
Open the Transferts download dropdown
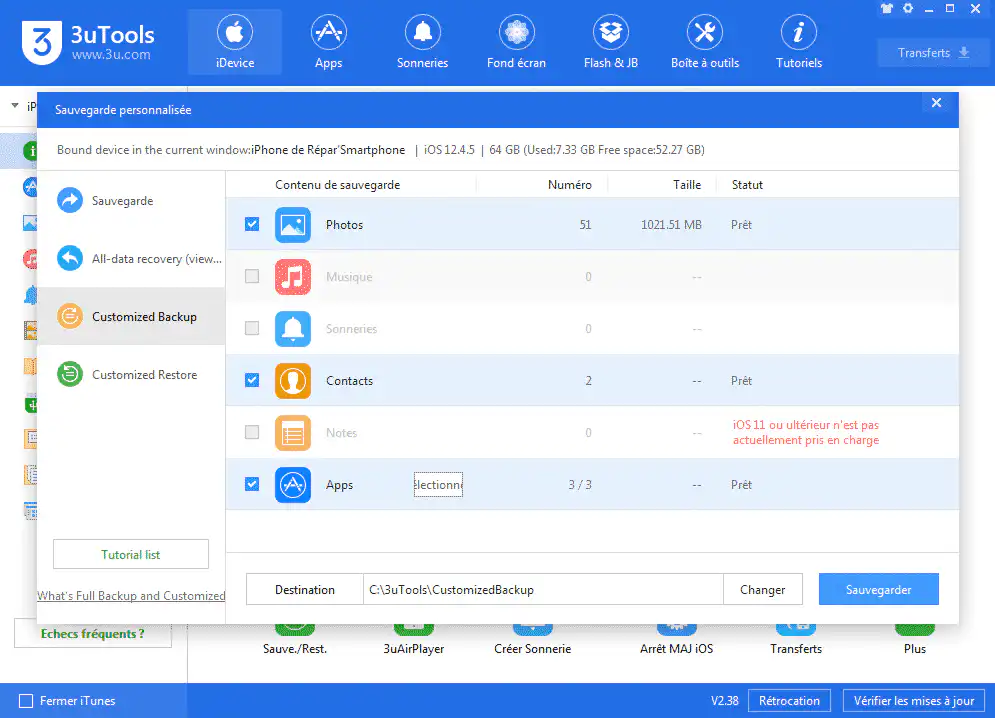pos(933,53)
